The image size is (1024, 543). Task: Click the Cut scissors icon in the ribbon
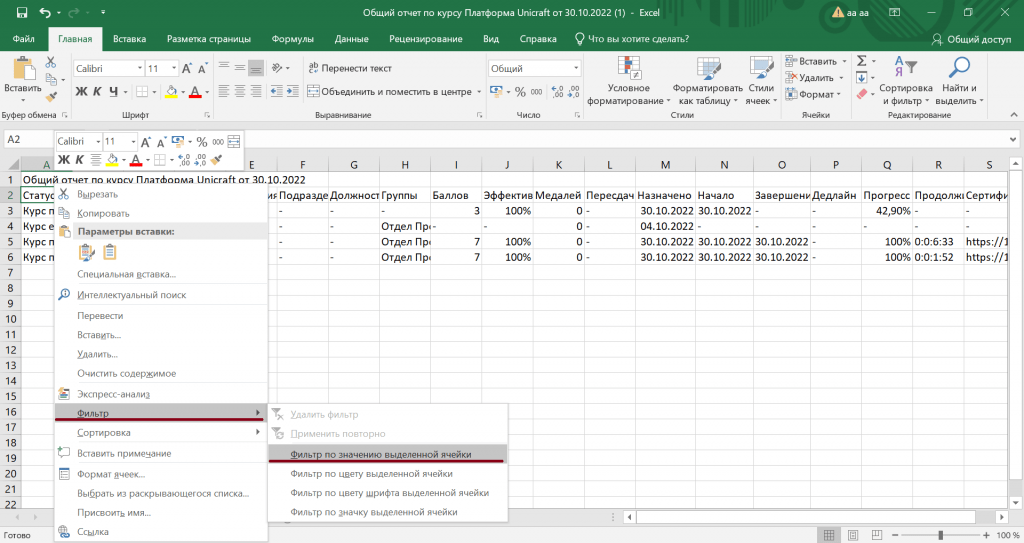point(51,63)
